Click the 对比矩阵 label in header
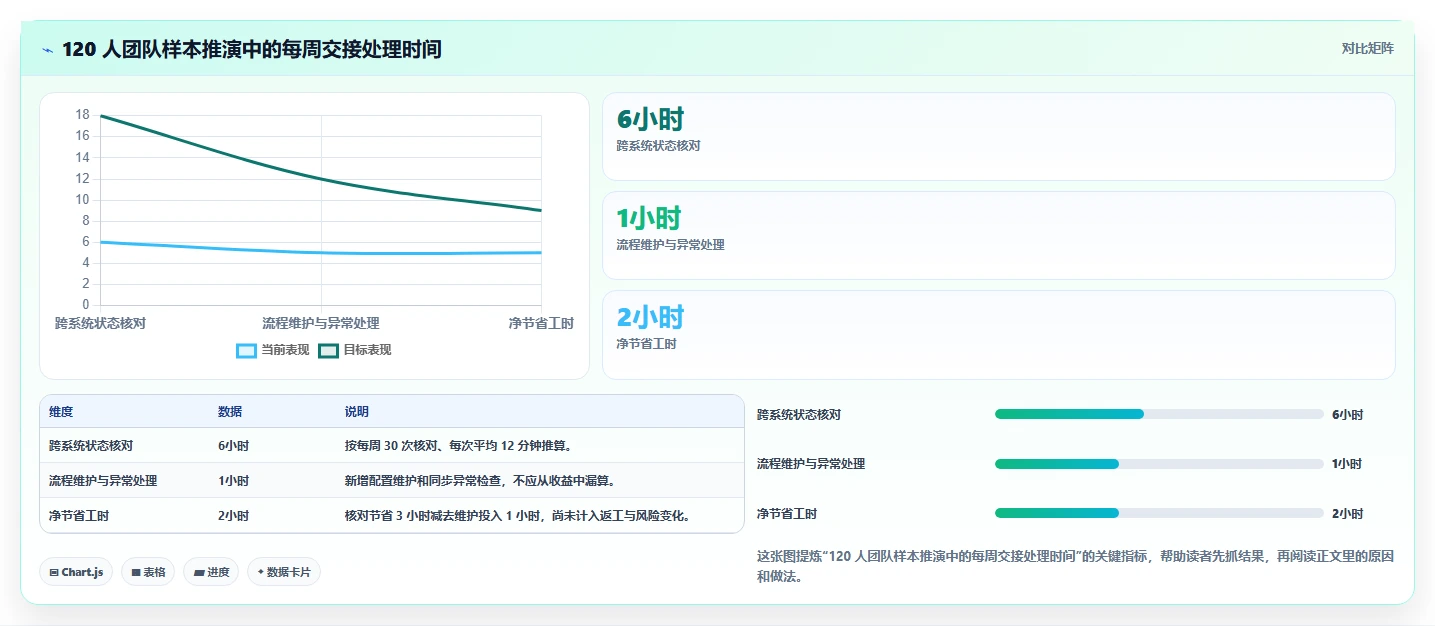 [x=1367, y=48]
